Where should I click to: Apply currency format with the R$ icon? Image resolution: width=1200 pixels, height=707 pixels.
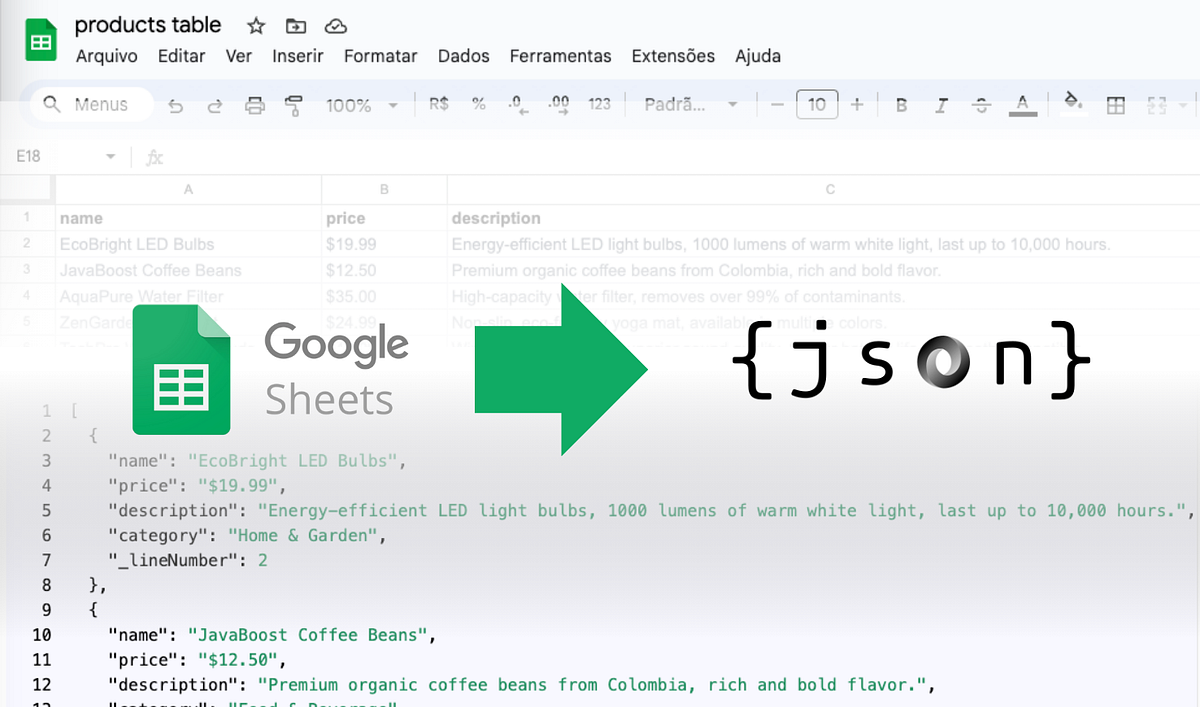coord(437,104)
